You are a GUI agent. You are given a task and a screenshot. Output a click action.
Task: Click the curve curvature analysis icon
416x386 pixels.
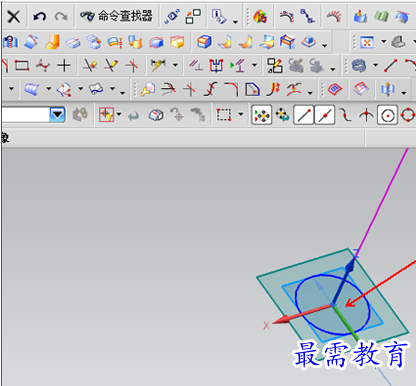coord(287,16)
